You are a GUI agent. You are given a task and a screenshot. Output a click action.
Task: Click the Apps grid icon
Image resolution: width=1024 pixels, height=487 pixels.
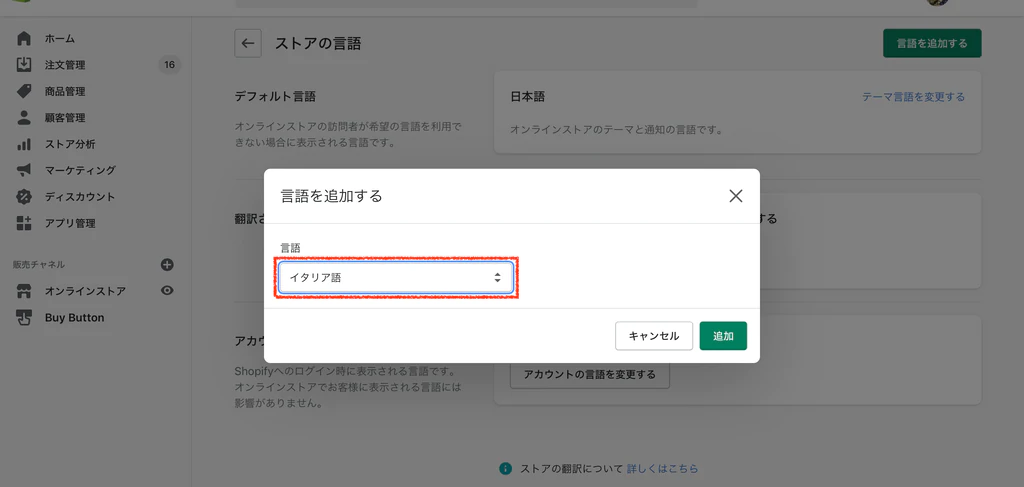tap(24, 223)
